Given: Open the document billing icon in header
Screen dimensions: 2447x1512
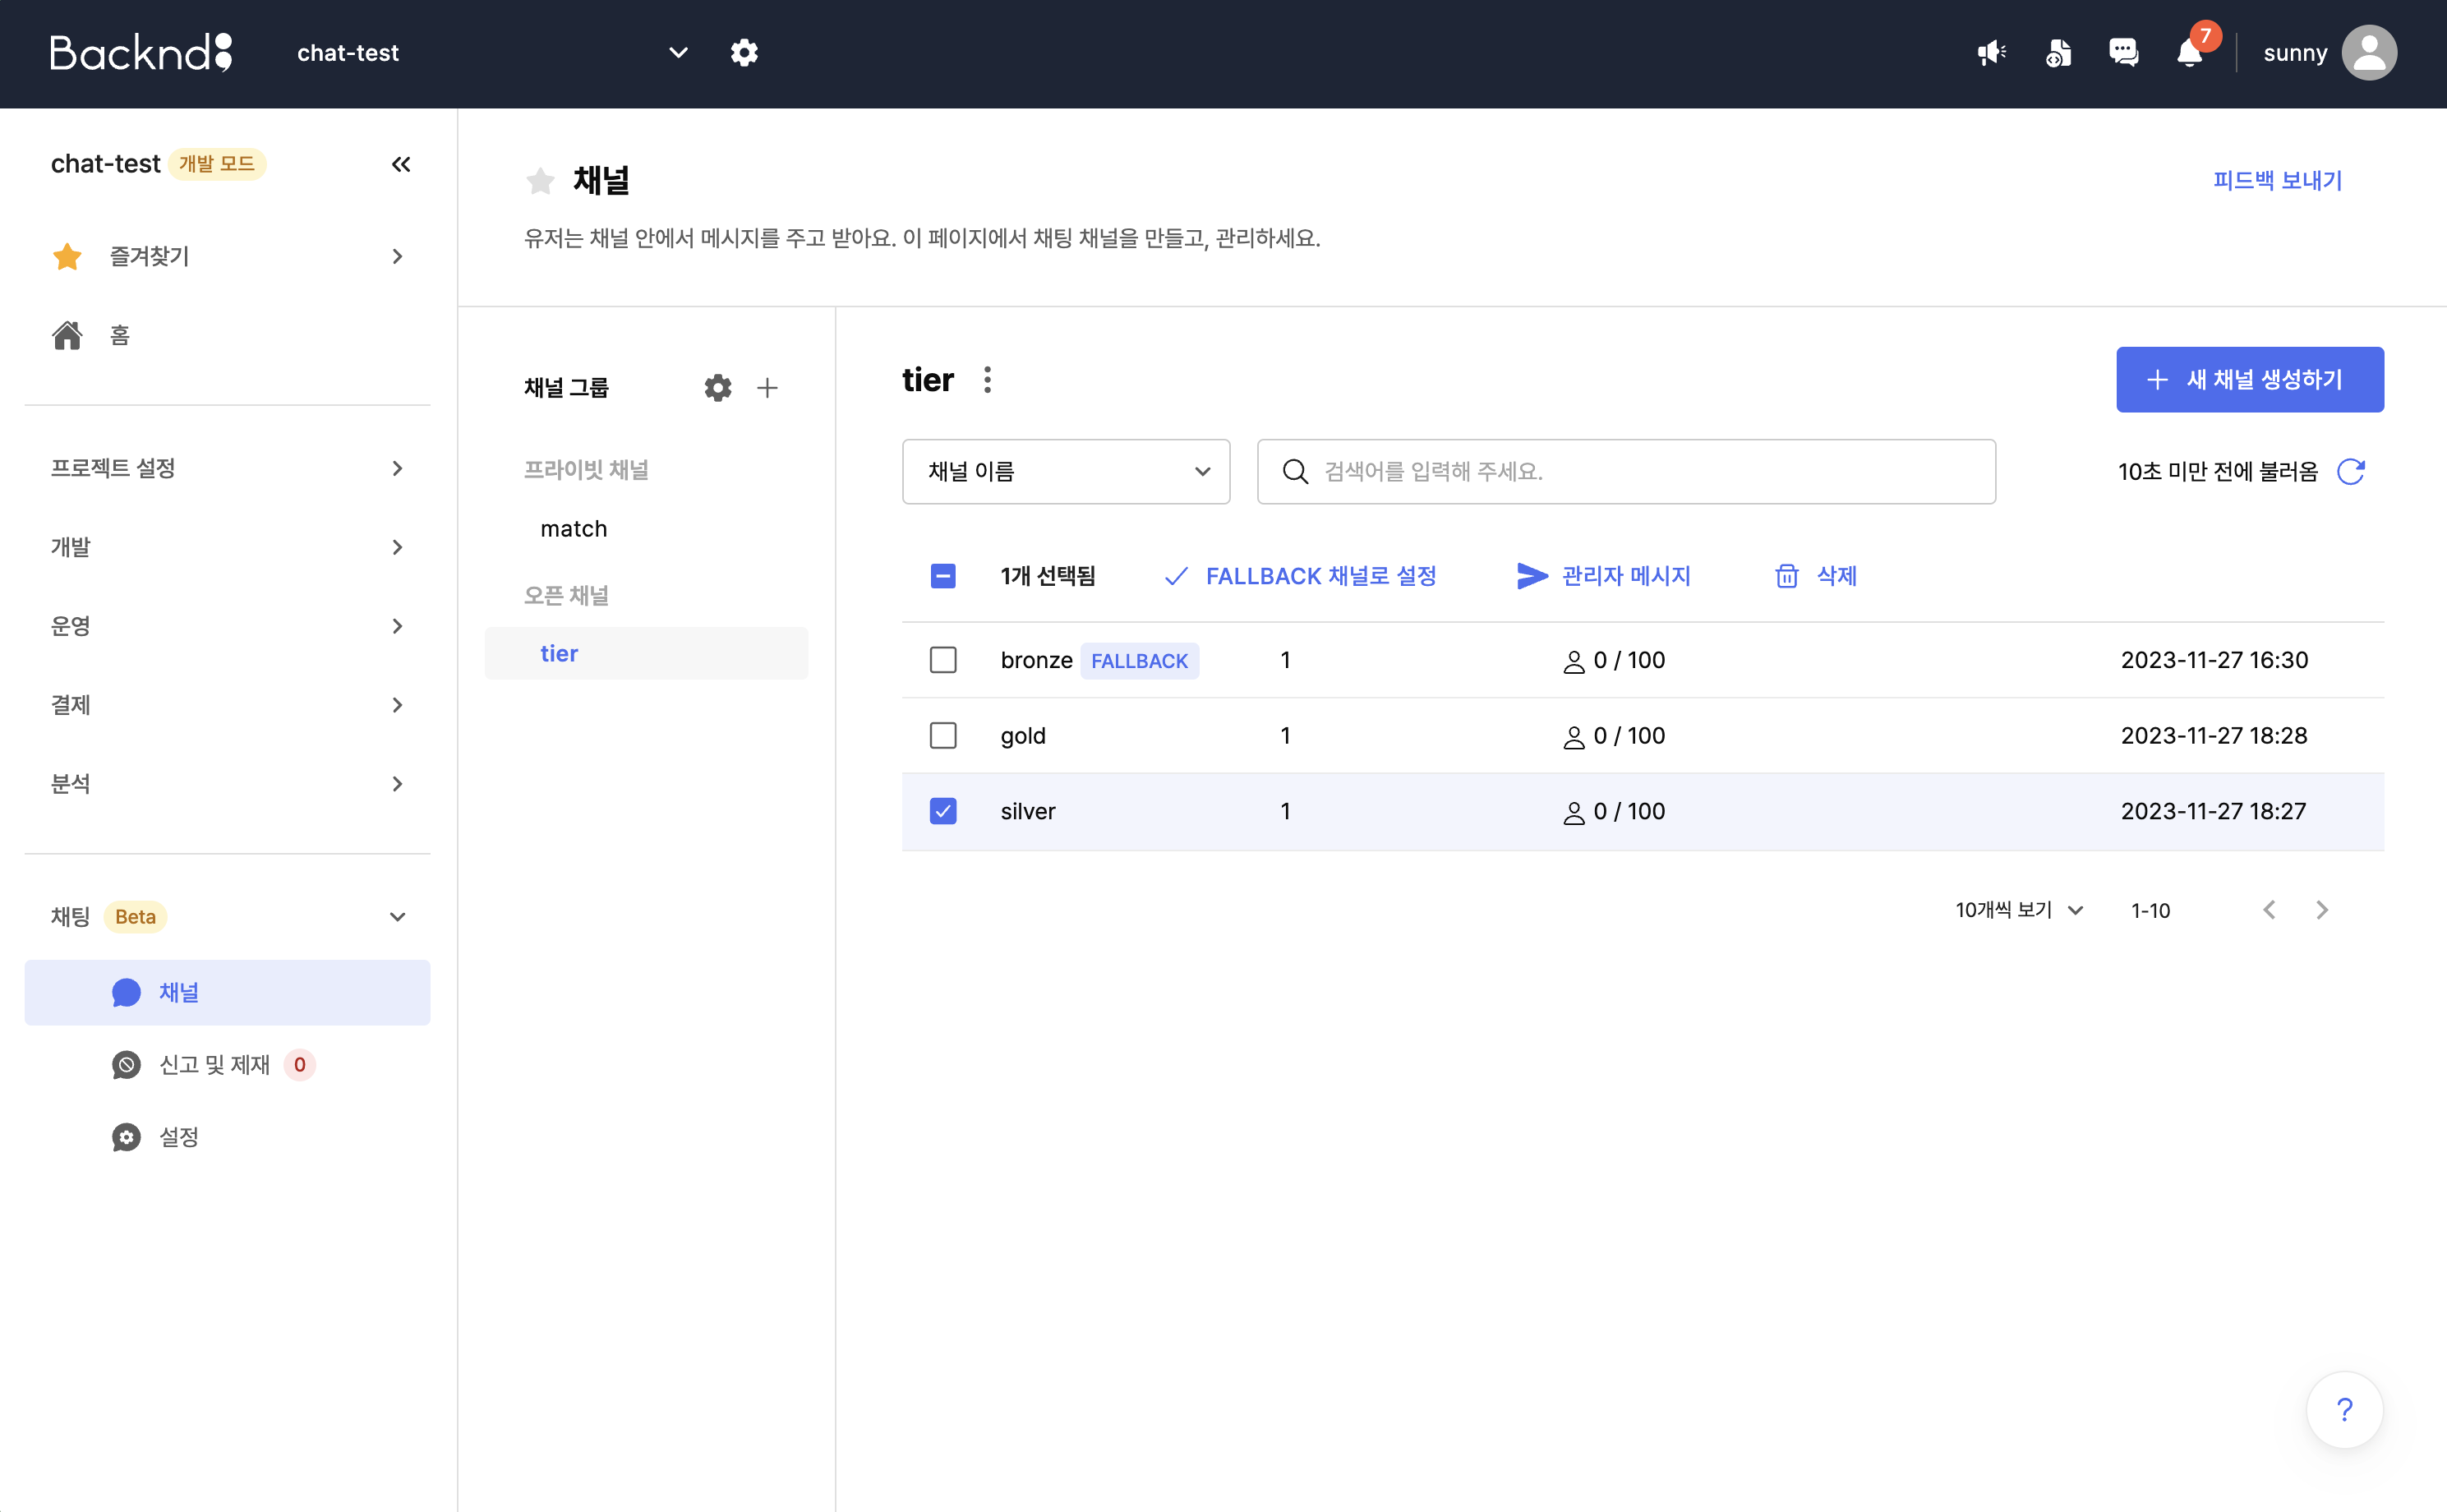Looking at the screenshot, I should pyautogui.click(x=2058, y=53).
